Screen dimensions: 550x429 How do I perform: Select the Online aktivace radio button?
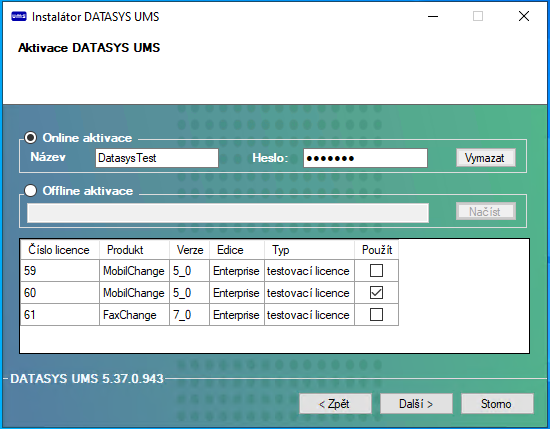tap(31, 138)
